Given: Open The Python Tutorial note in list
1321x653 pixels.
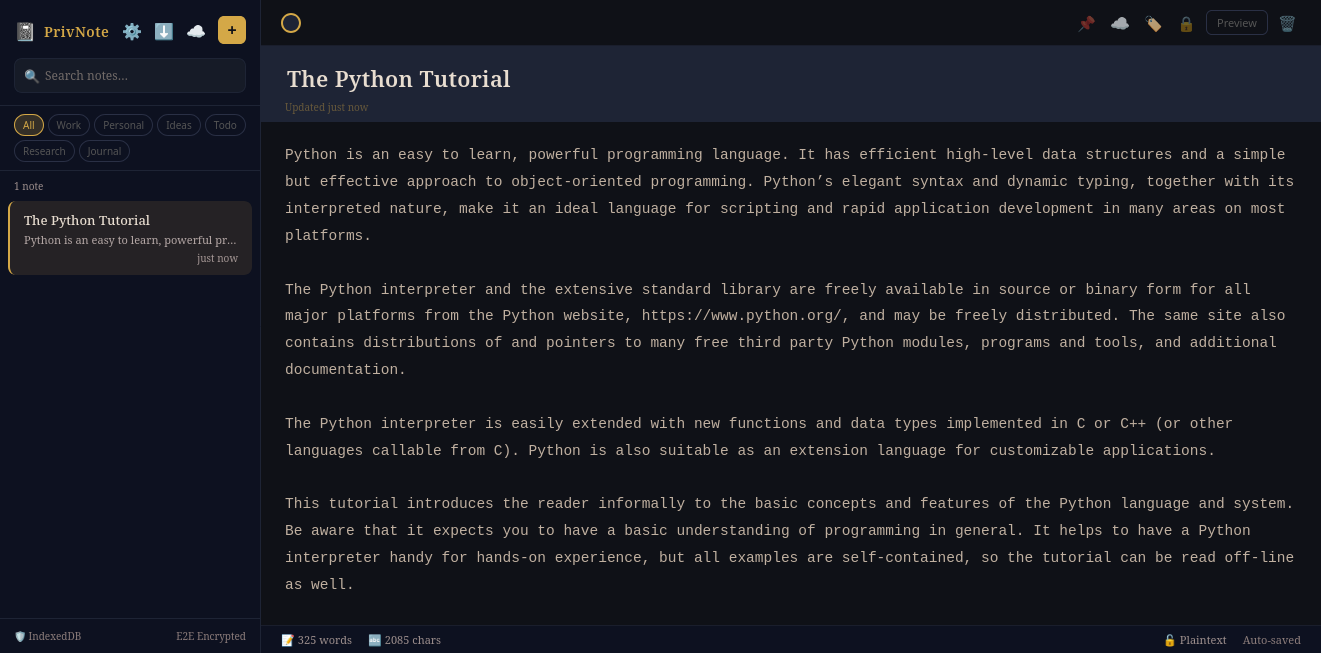Looking at the screenshot, I should coord(130,238).
